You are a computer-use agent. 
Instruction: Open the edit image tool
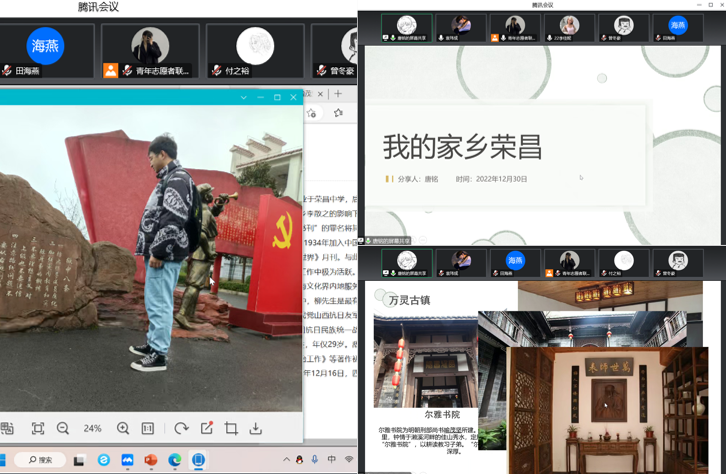click(x=207, y=428)
